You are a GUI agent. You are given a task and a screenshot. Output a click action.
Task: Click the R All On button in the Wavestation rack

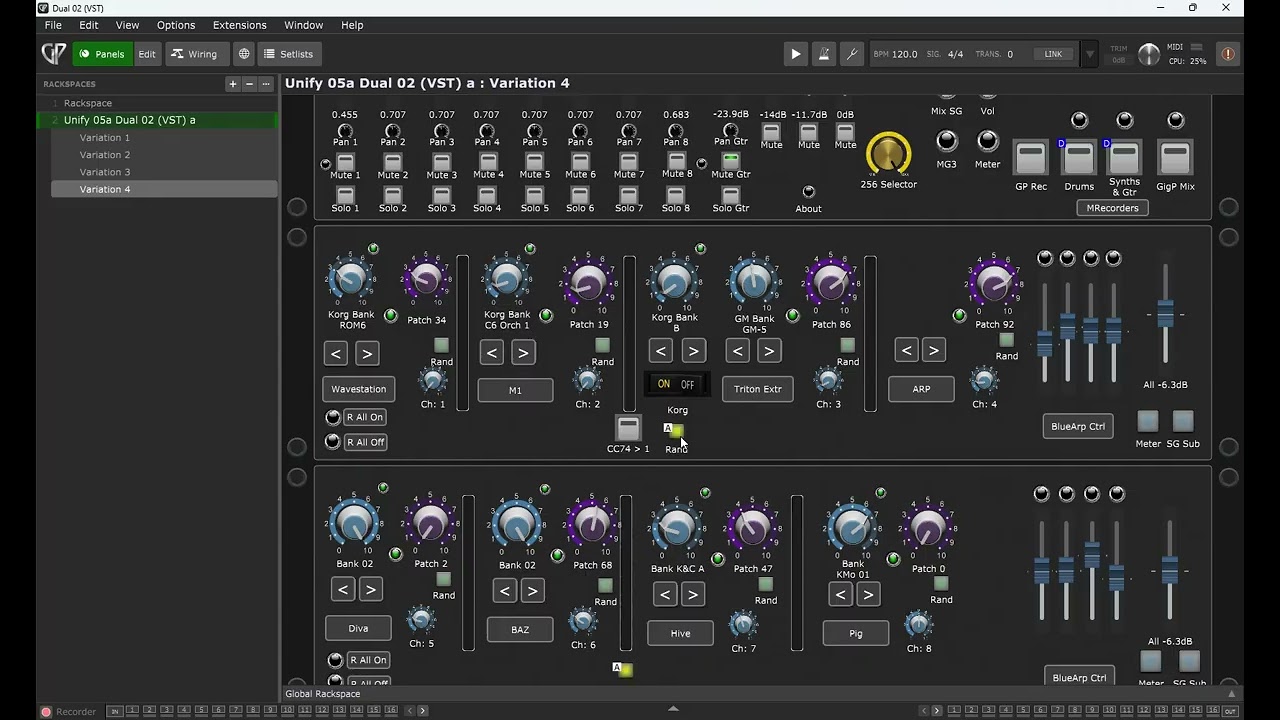click(364, 417)
